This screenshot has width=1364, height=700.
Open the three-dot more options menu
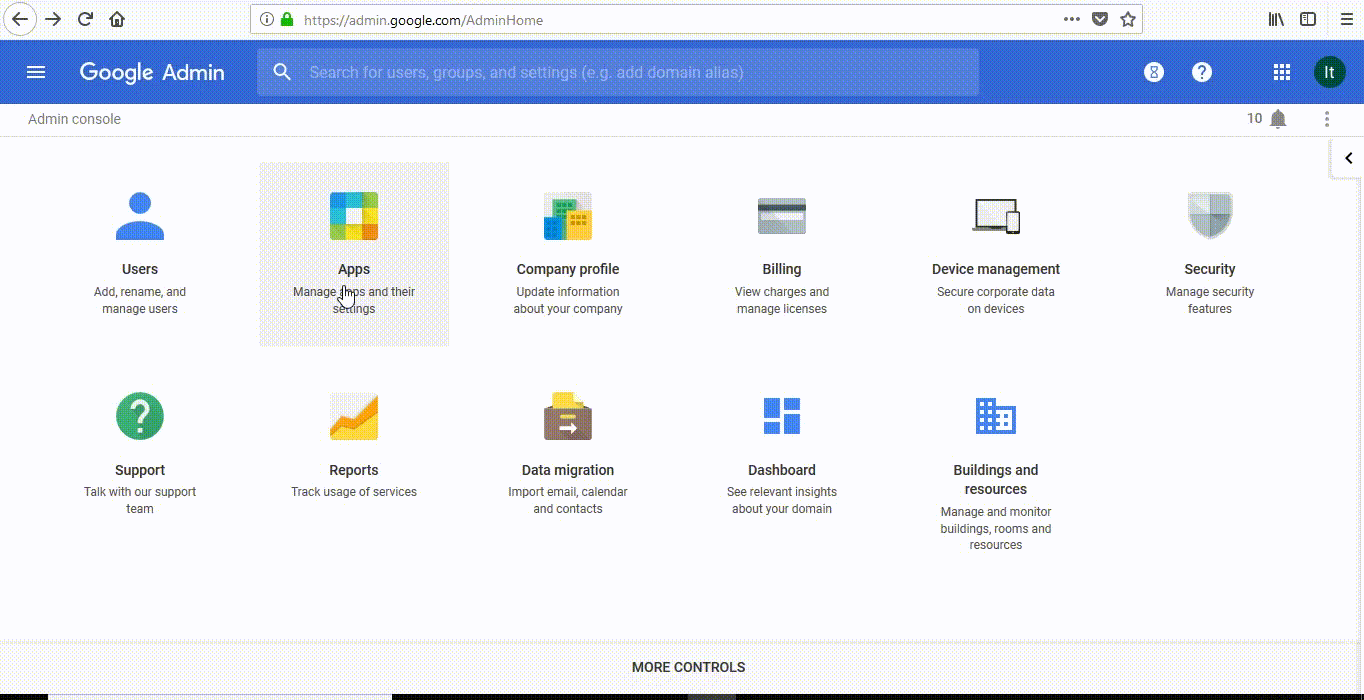[x=1327, y=119]
